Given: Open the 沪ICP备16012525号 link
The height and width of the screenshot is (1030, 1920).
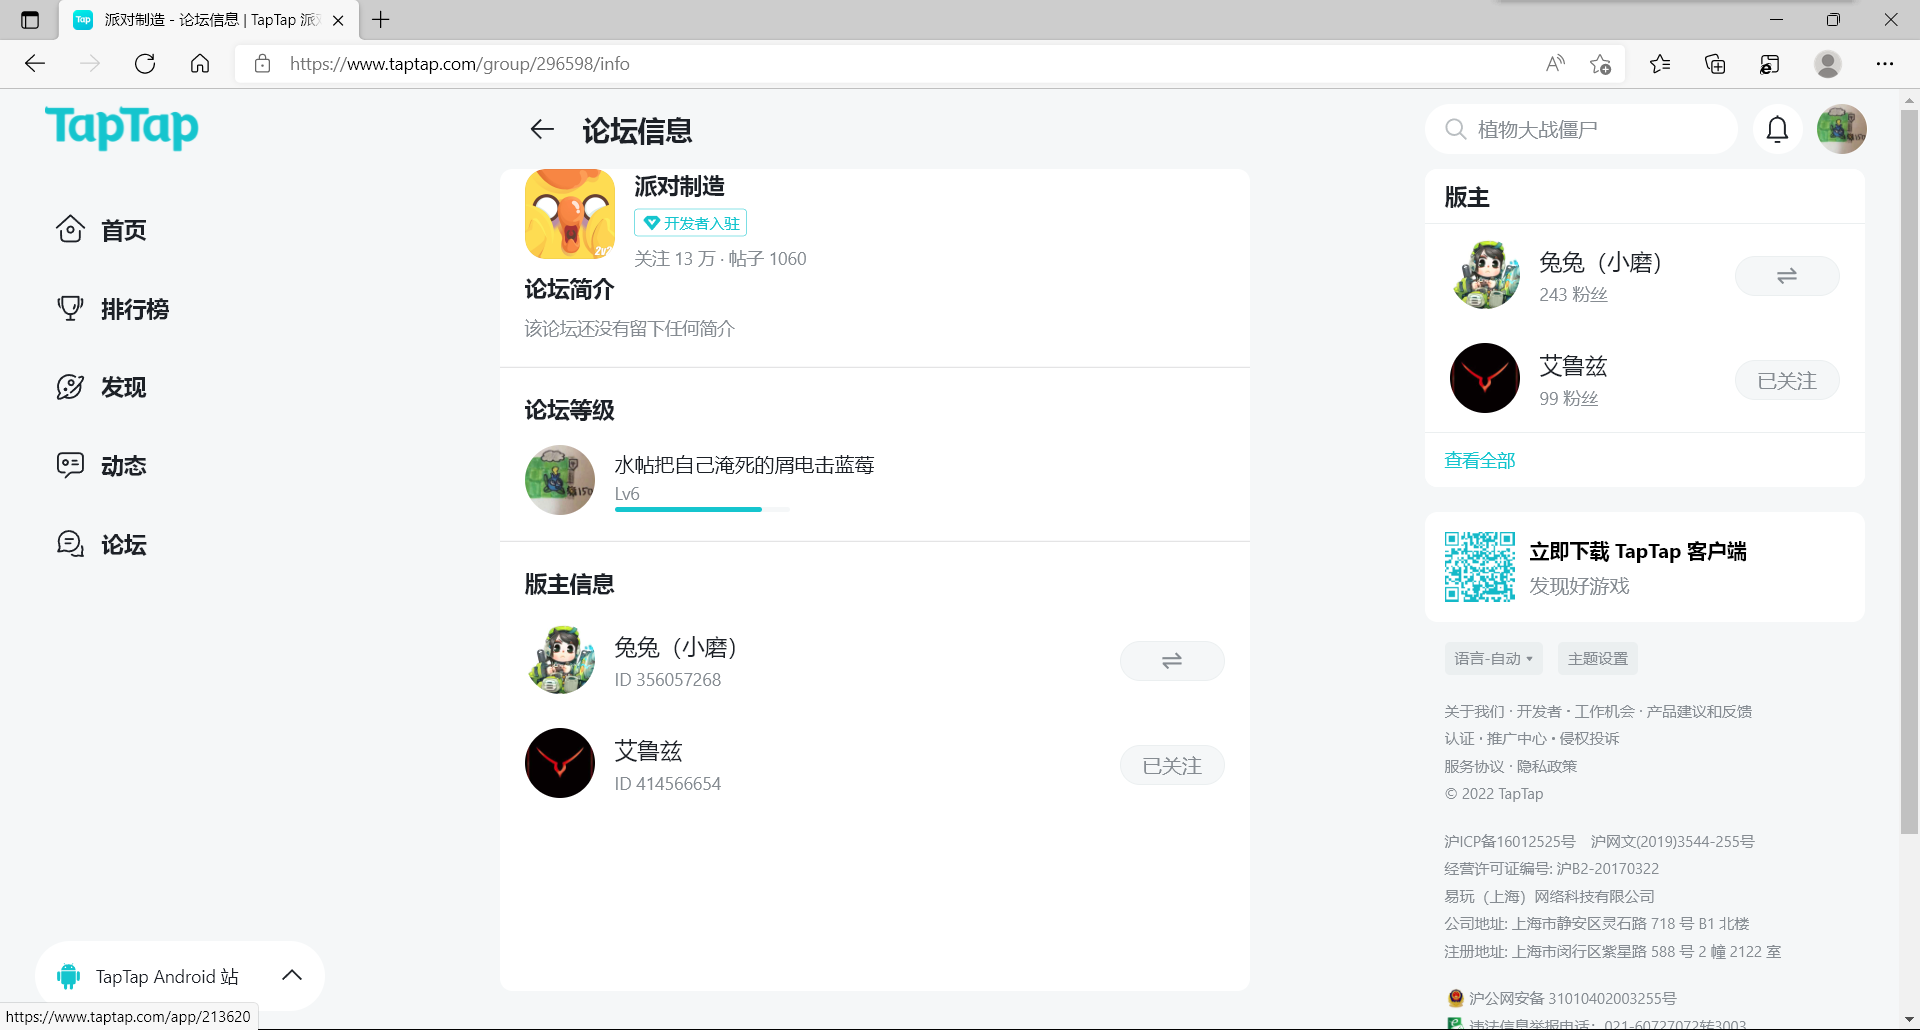Looking at the screenshot, I should pos(1510,841).
